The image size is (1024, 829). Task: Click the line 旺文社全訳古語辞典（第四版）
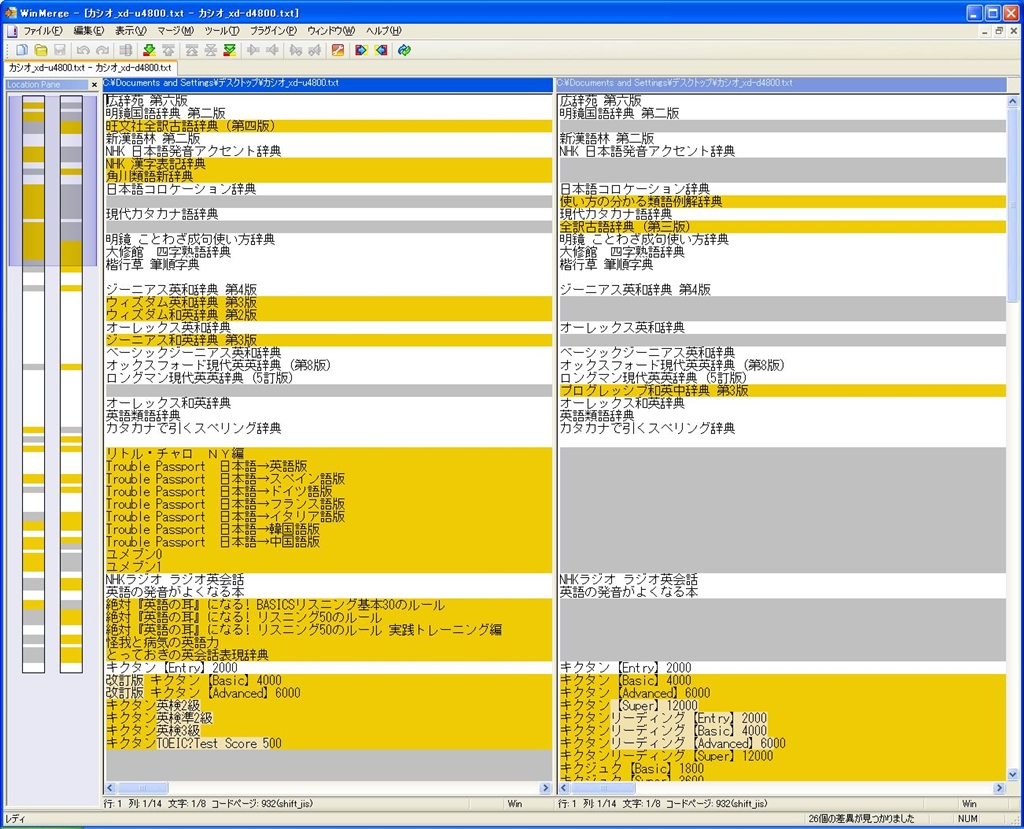pyautogui.click(x=328, y=126)
